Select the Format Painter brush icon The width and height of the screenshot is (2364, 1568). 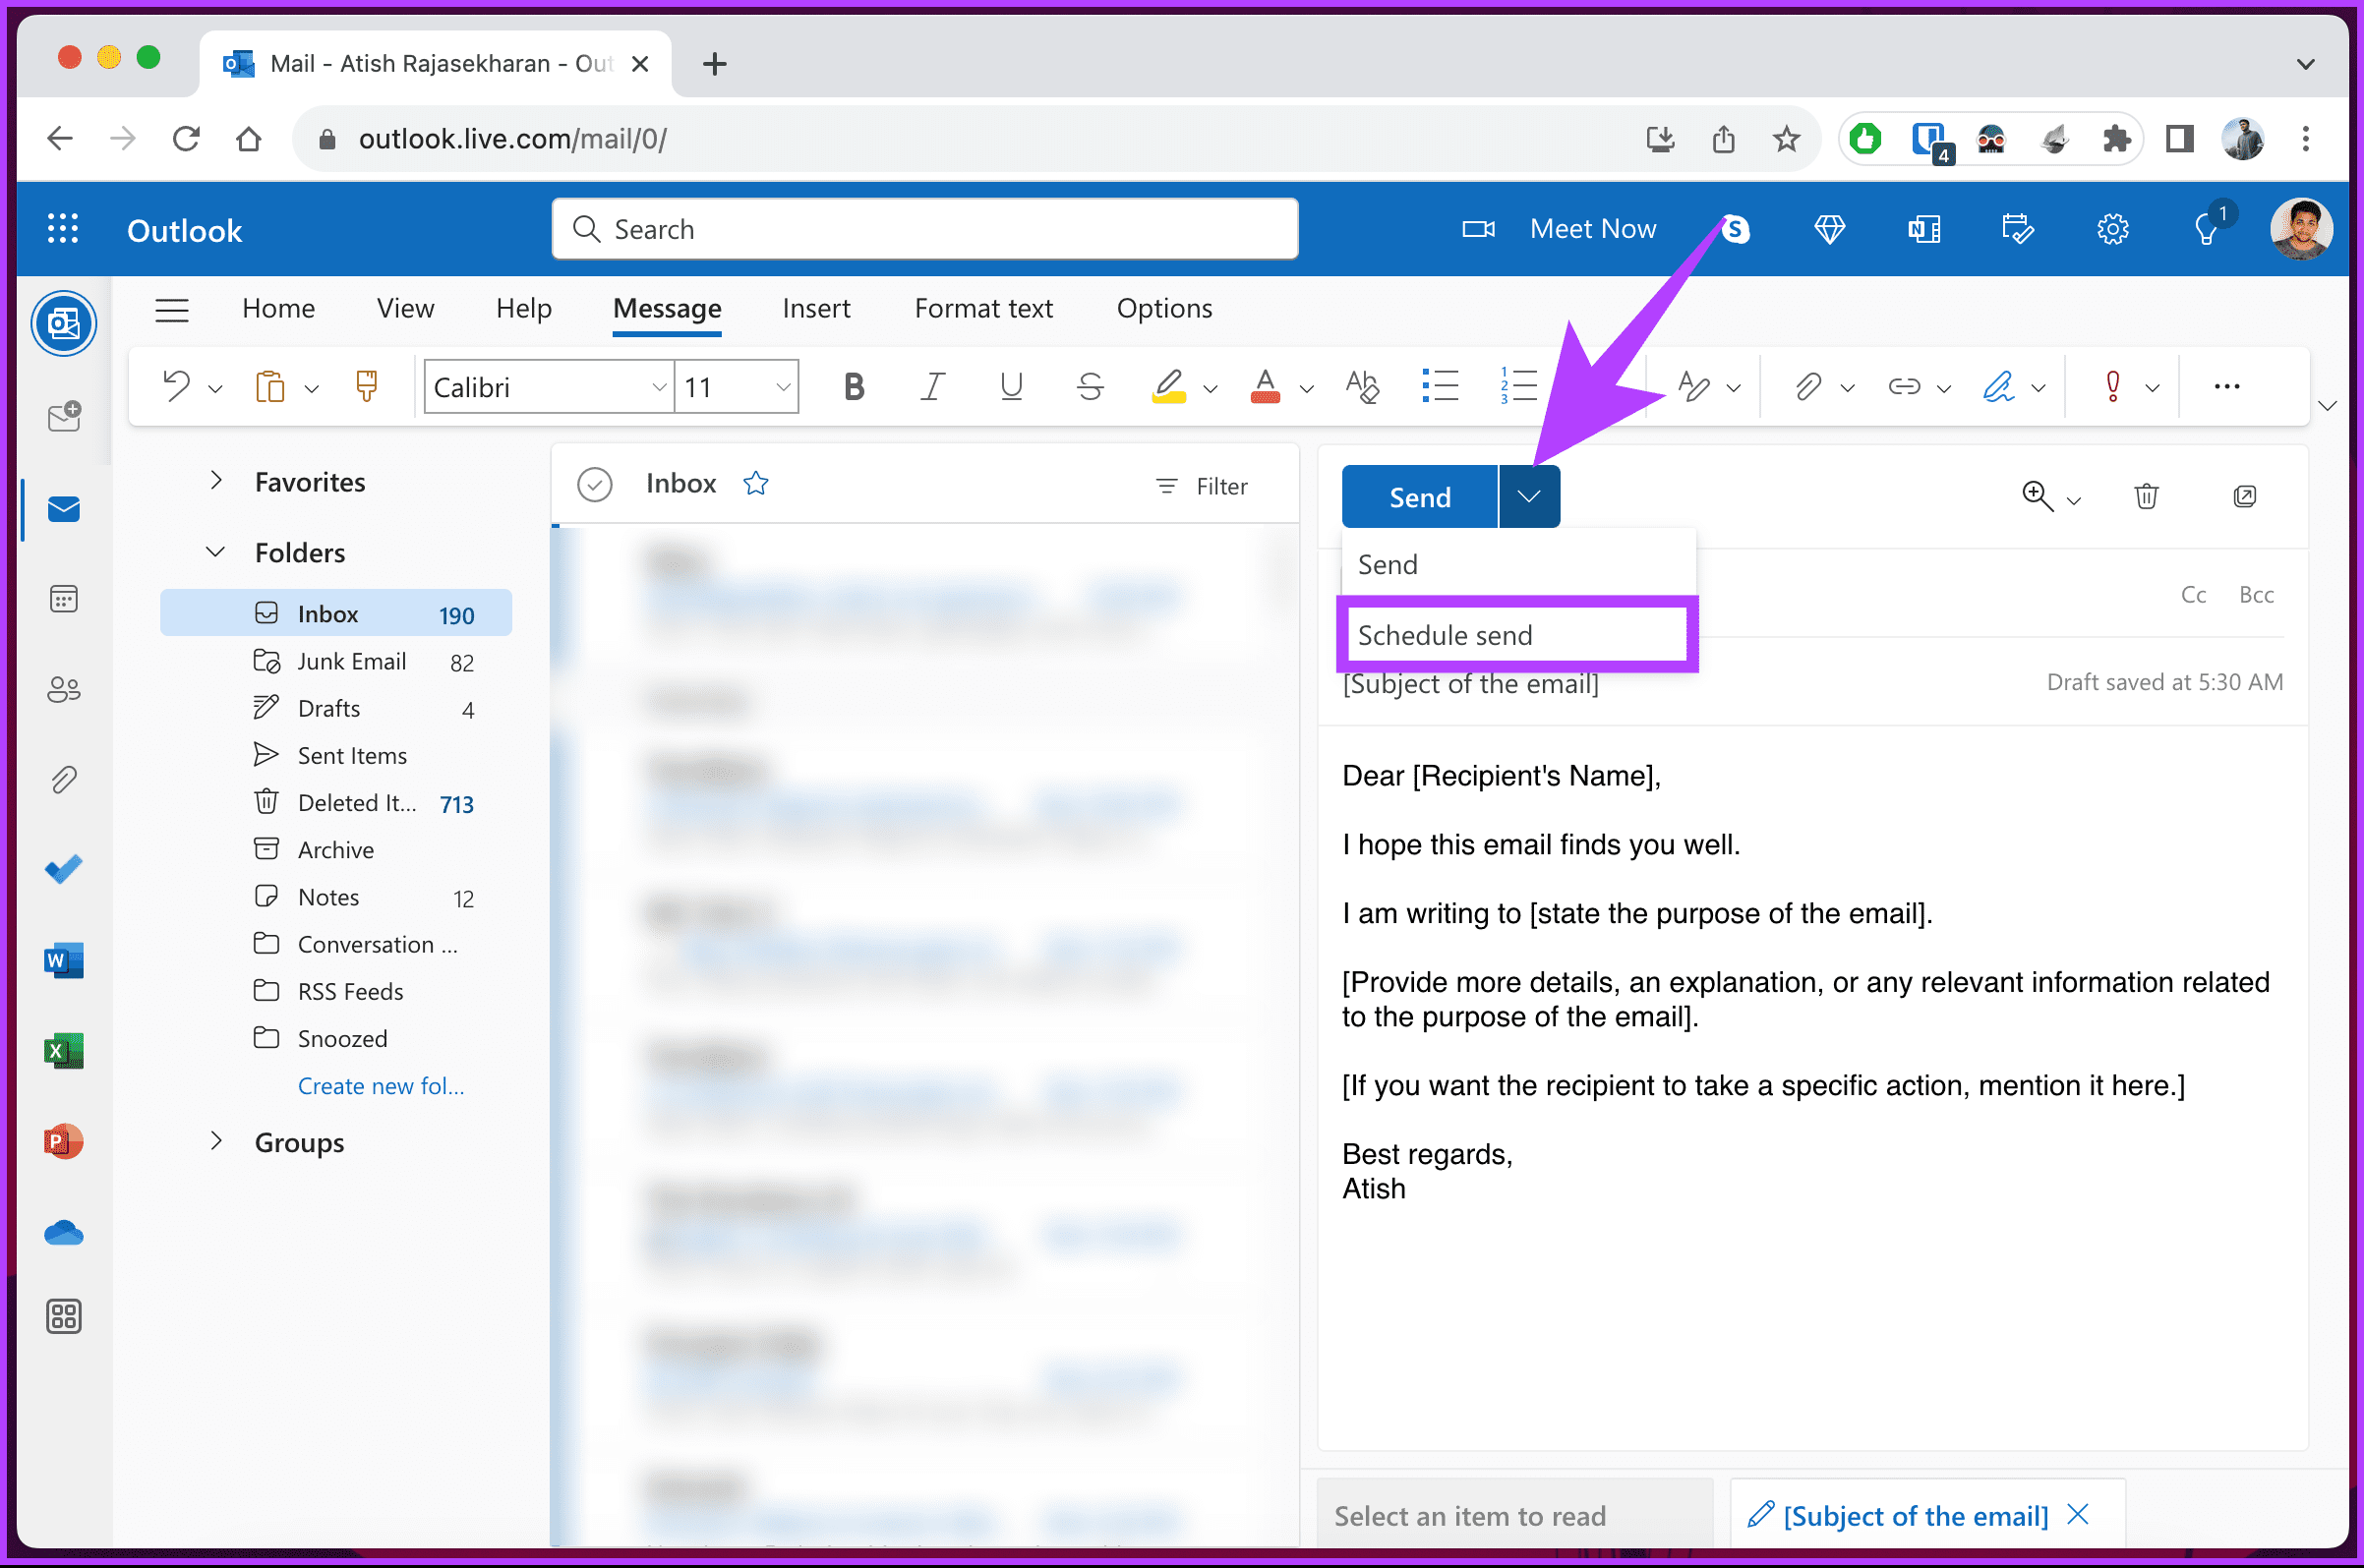pyautogui.click(x=366, y=386)
